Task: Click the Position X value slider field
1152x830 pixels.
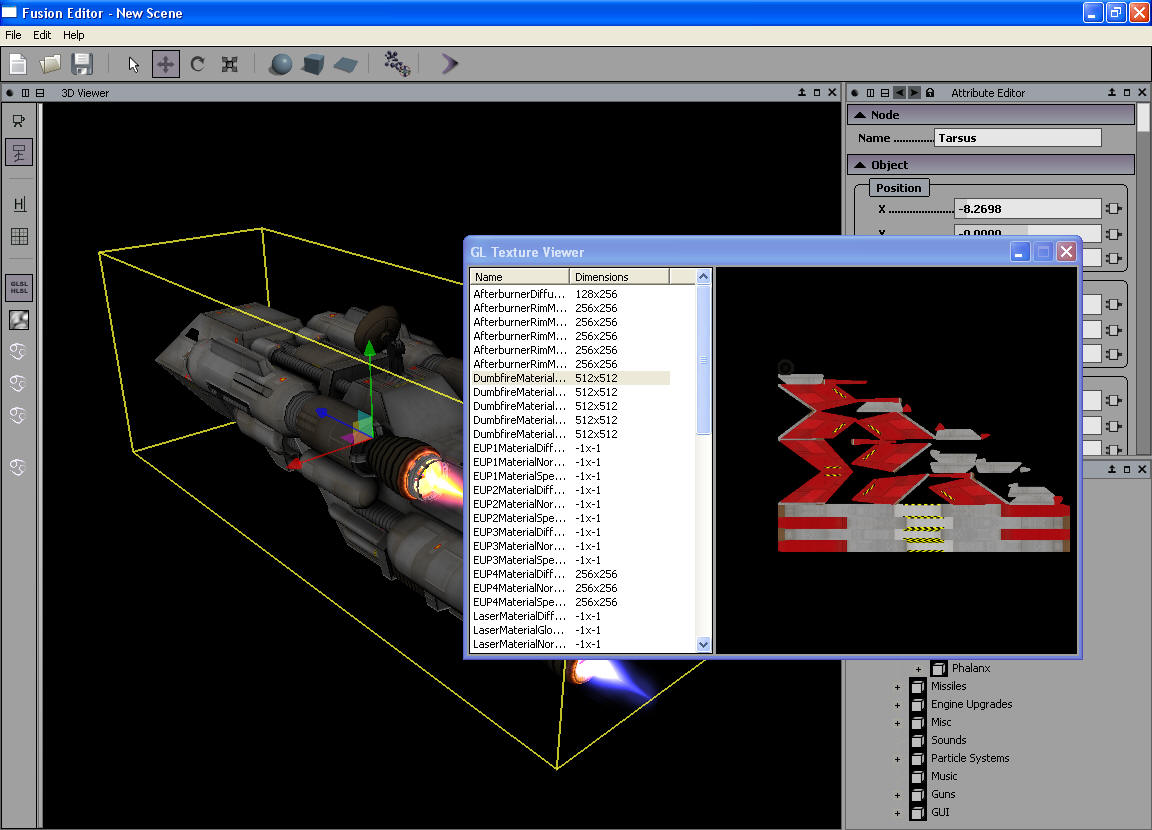Action: (1027, 209)
